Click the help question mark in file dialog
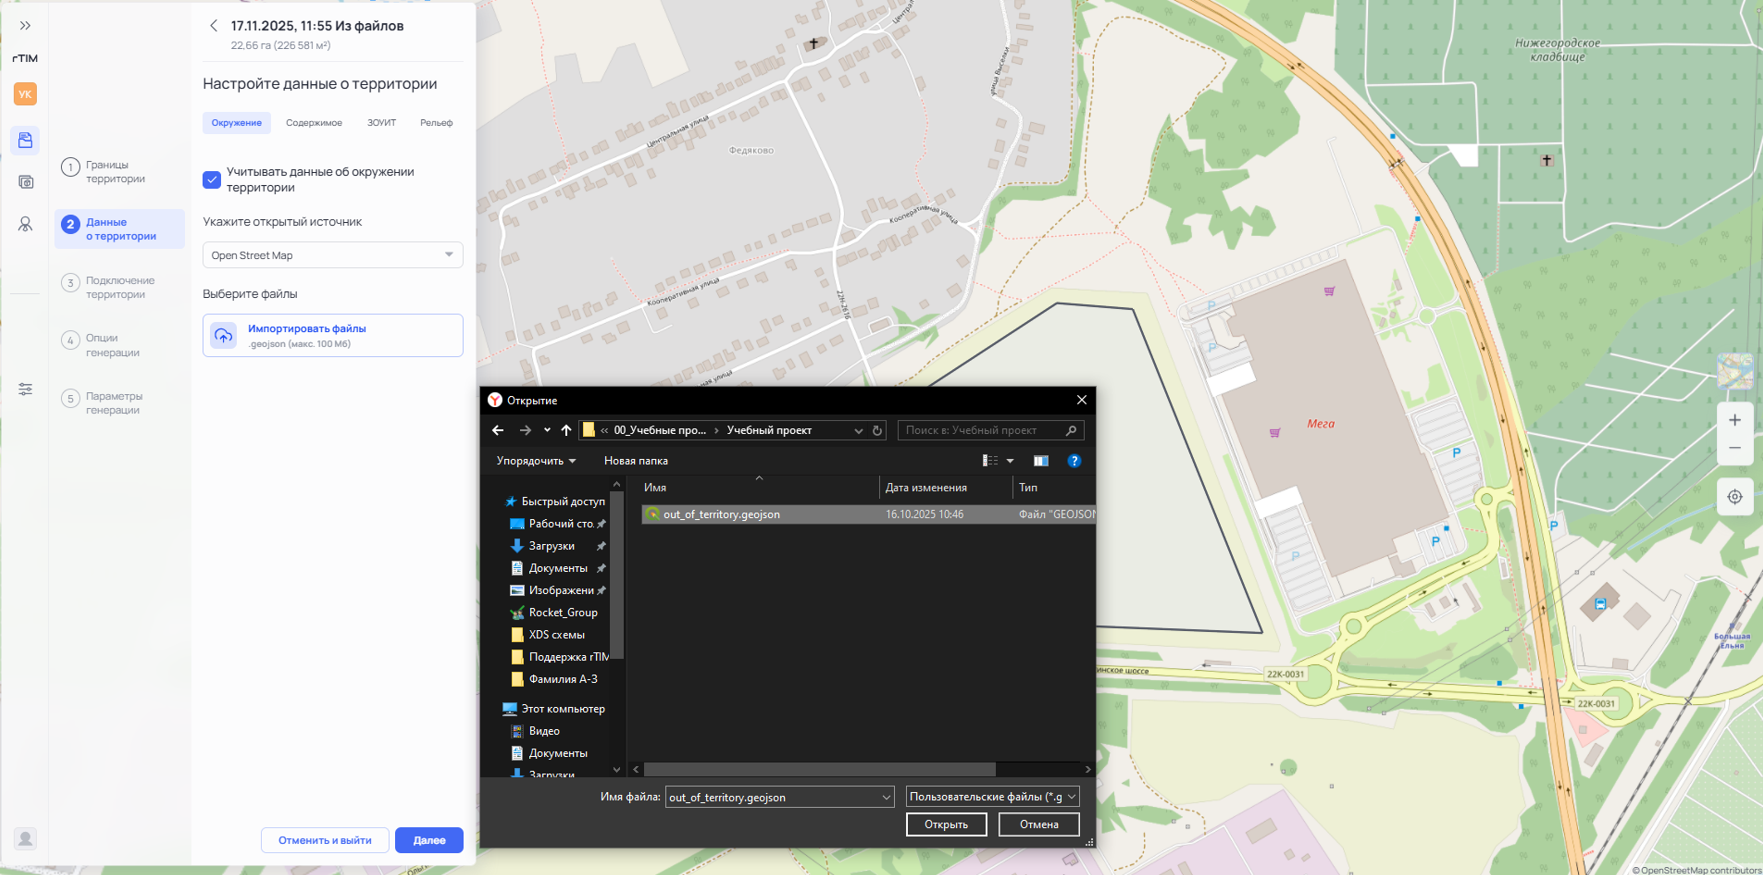 (x=1074, y=461)
